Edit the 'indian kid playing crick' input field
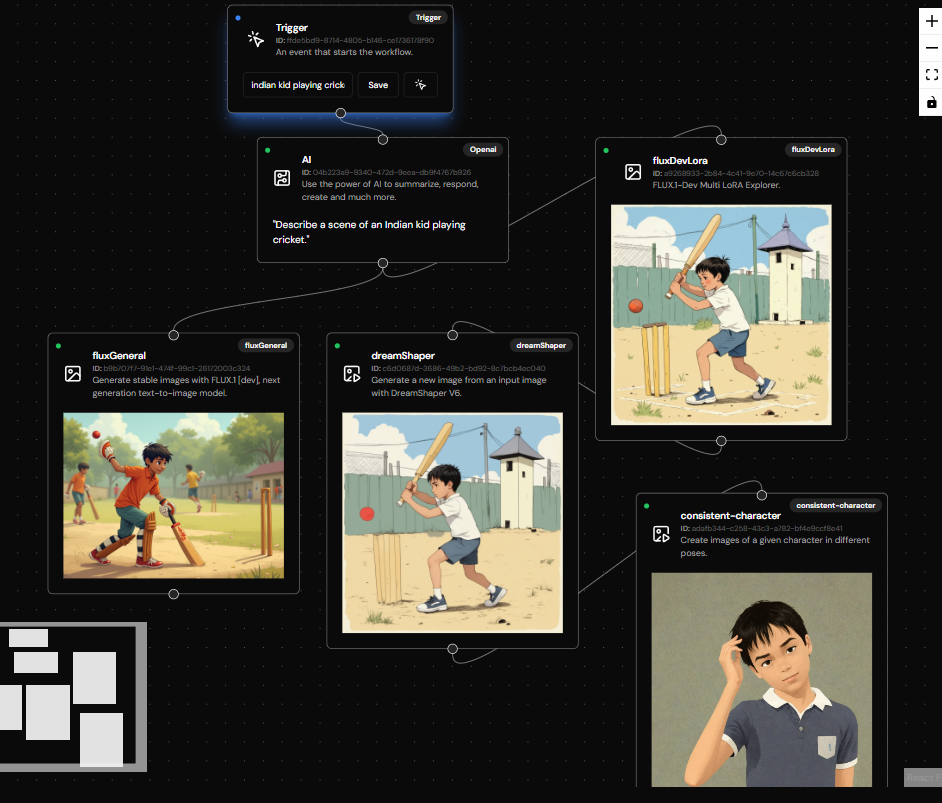Screen dimensions: 942x803 point(297,85)
